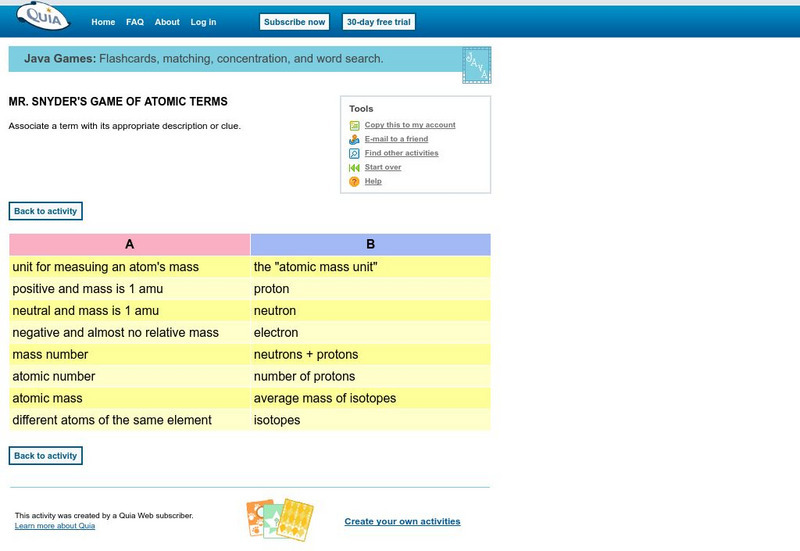The height and width of the screenshot is (551, 800).
Task: Follow the Learn more about Quia link
Action: (x=55, y=525)
